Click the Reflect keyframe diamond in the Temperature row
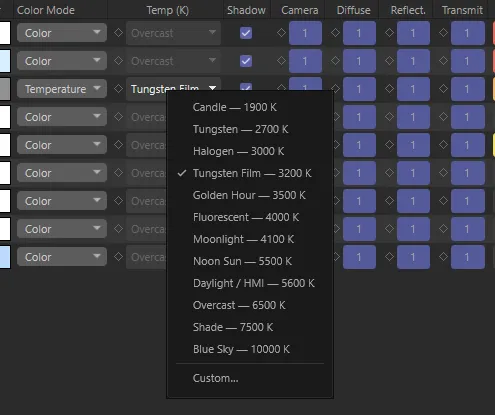The width and height of the screenshot is (495, 415). pyautogui.click(x=389, y=89)
